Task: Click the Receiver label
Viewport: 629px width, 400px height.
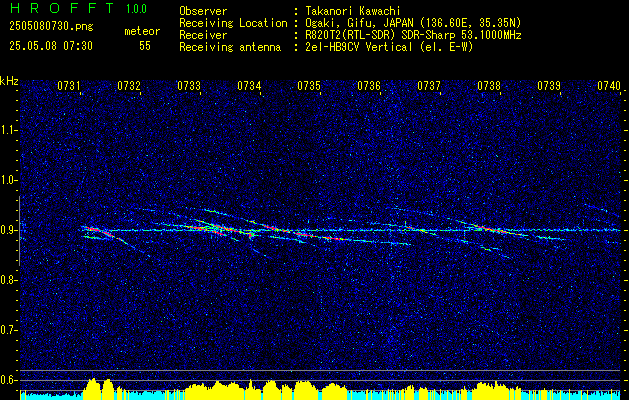Action: click(203, 35)
